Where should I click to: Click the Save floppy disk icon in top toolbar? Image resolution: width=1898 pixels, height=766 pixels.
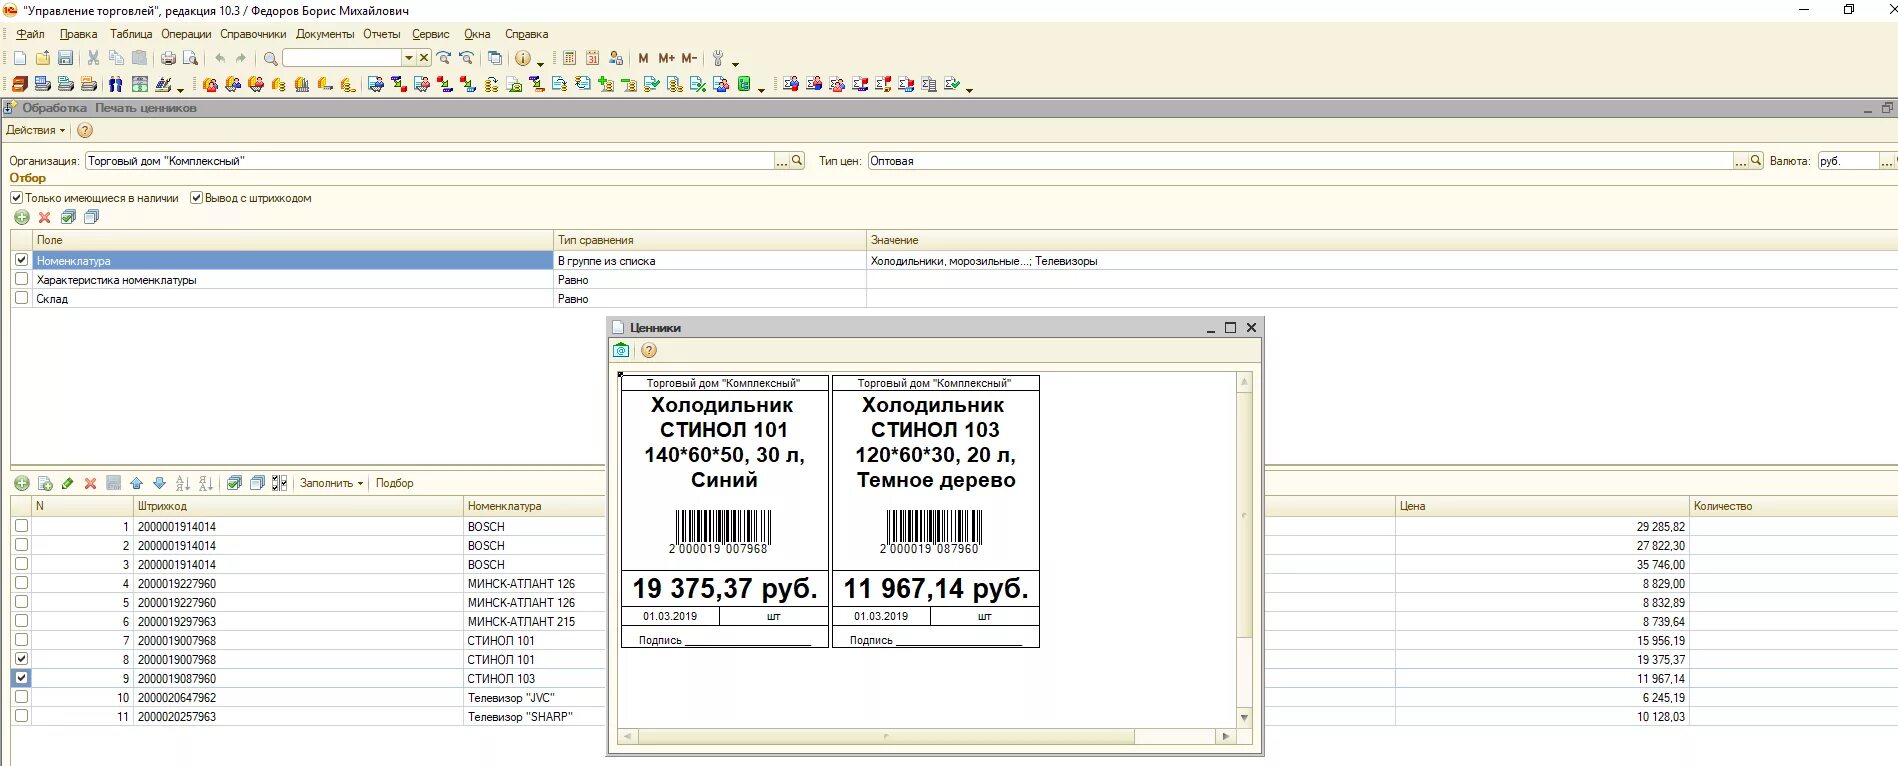click(x=66, y=59)
